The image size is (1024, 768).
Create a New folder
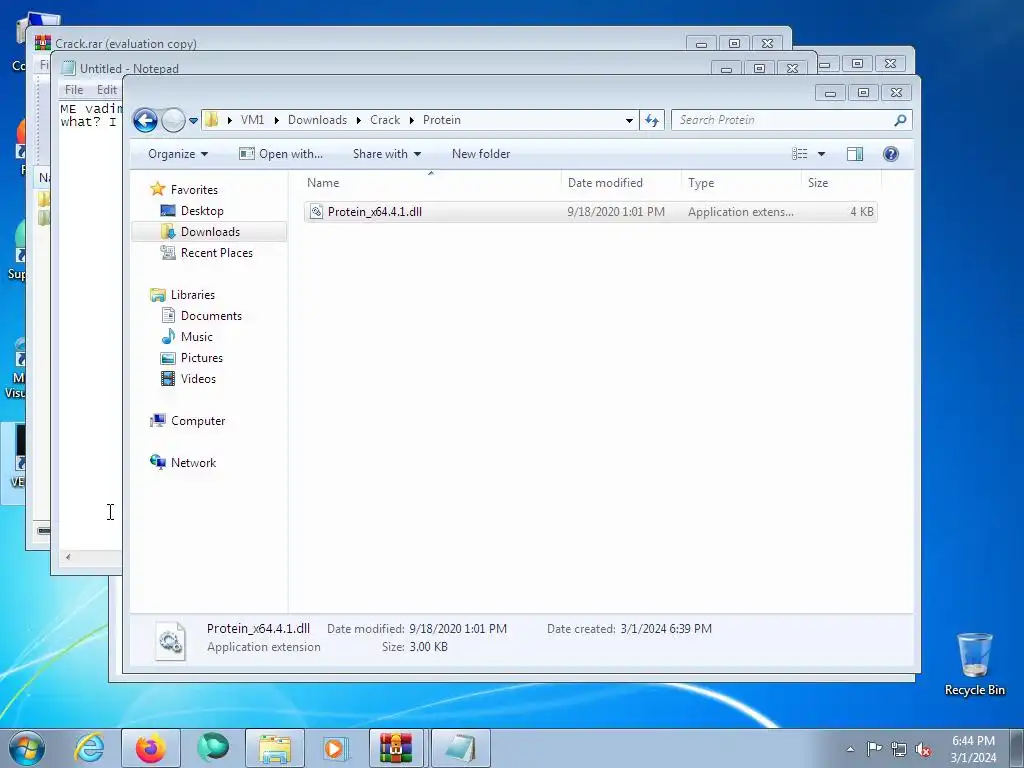pyautogui.click(x=481, y=154)
